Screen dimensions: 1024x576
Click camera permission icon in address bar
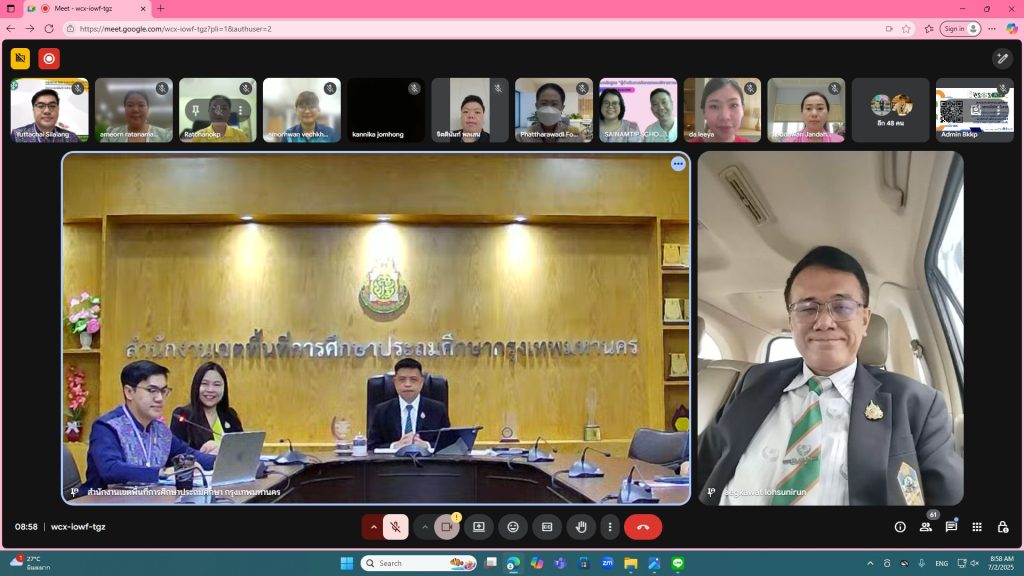click(x=889, y=29)
